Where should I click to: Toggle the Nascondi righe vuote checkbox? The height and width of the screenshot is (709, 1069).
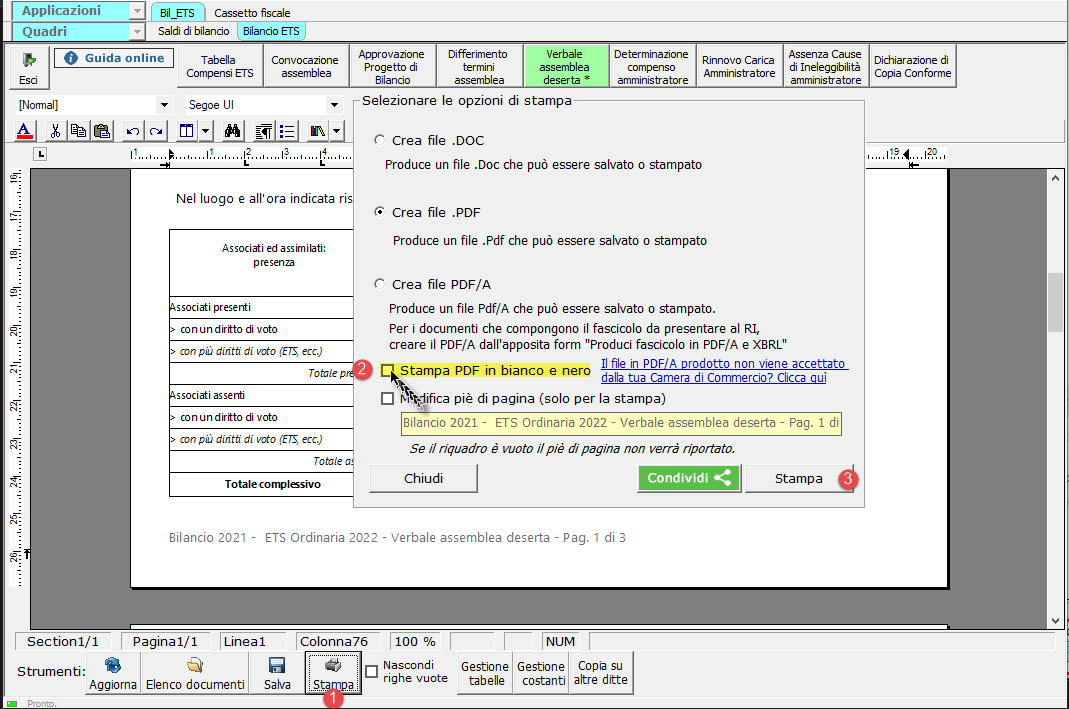tap(372, 672)
